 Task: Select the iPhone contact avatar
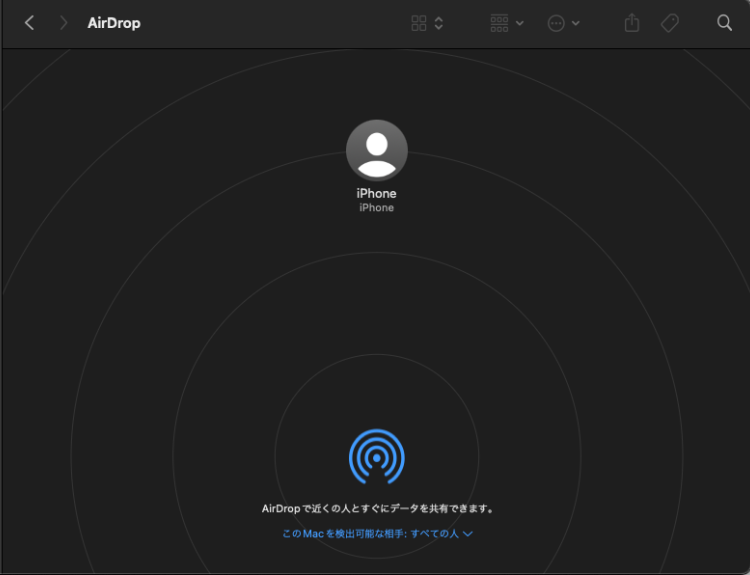coord(377,150)
